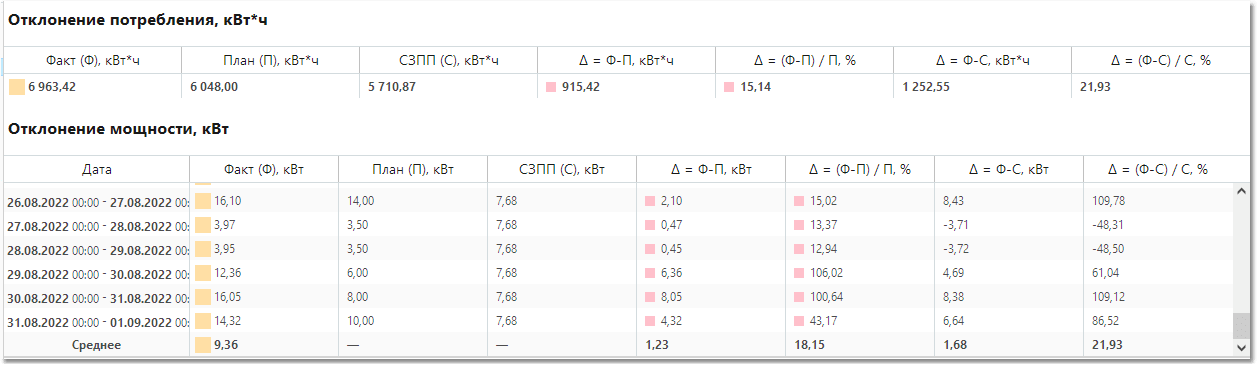Click the pink marker beside 915,42

(551, 88)
